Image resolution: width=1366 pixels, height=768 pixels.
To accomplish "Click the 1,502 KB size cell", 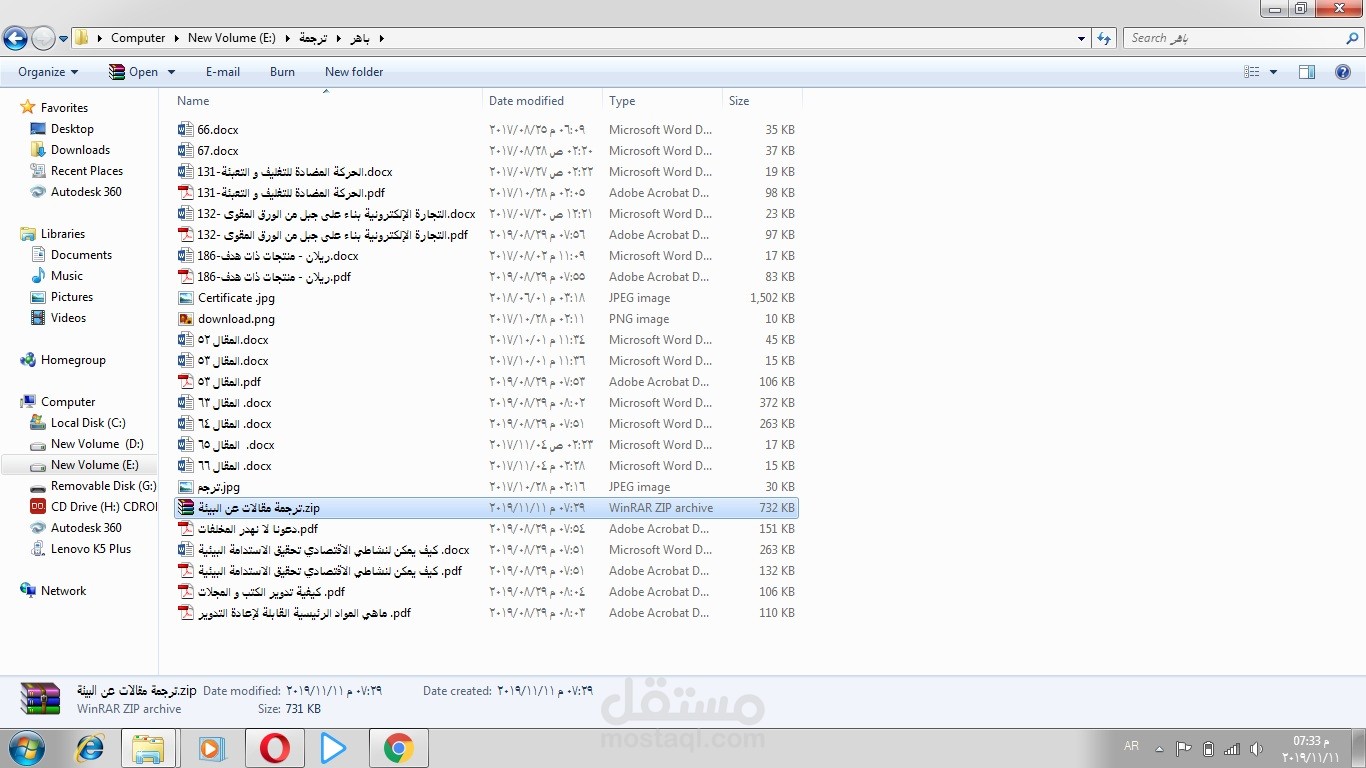I will 772,298.
